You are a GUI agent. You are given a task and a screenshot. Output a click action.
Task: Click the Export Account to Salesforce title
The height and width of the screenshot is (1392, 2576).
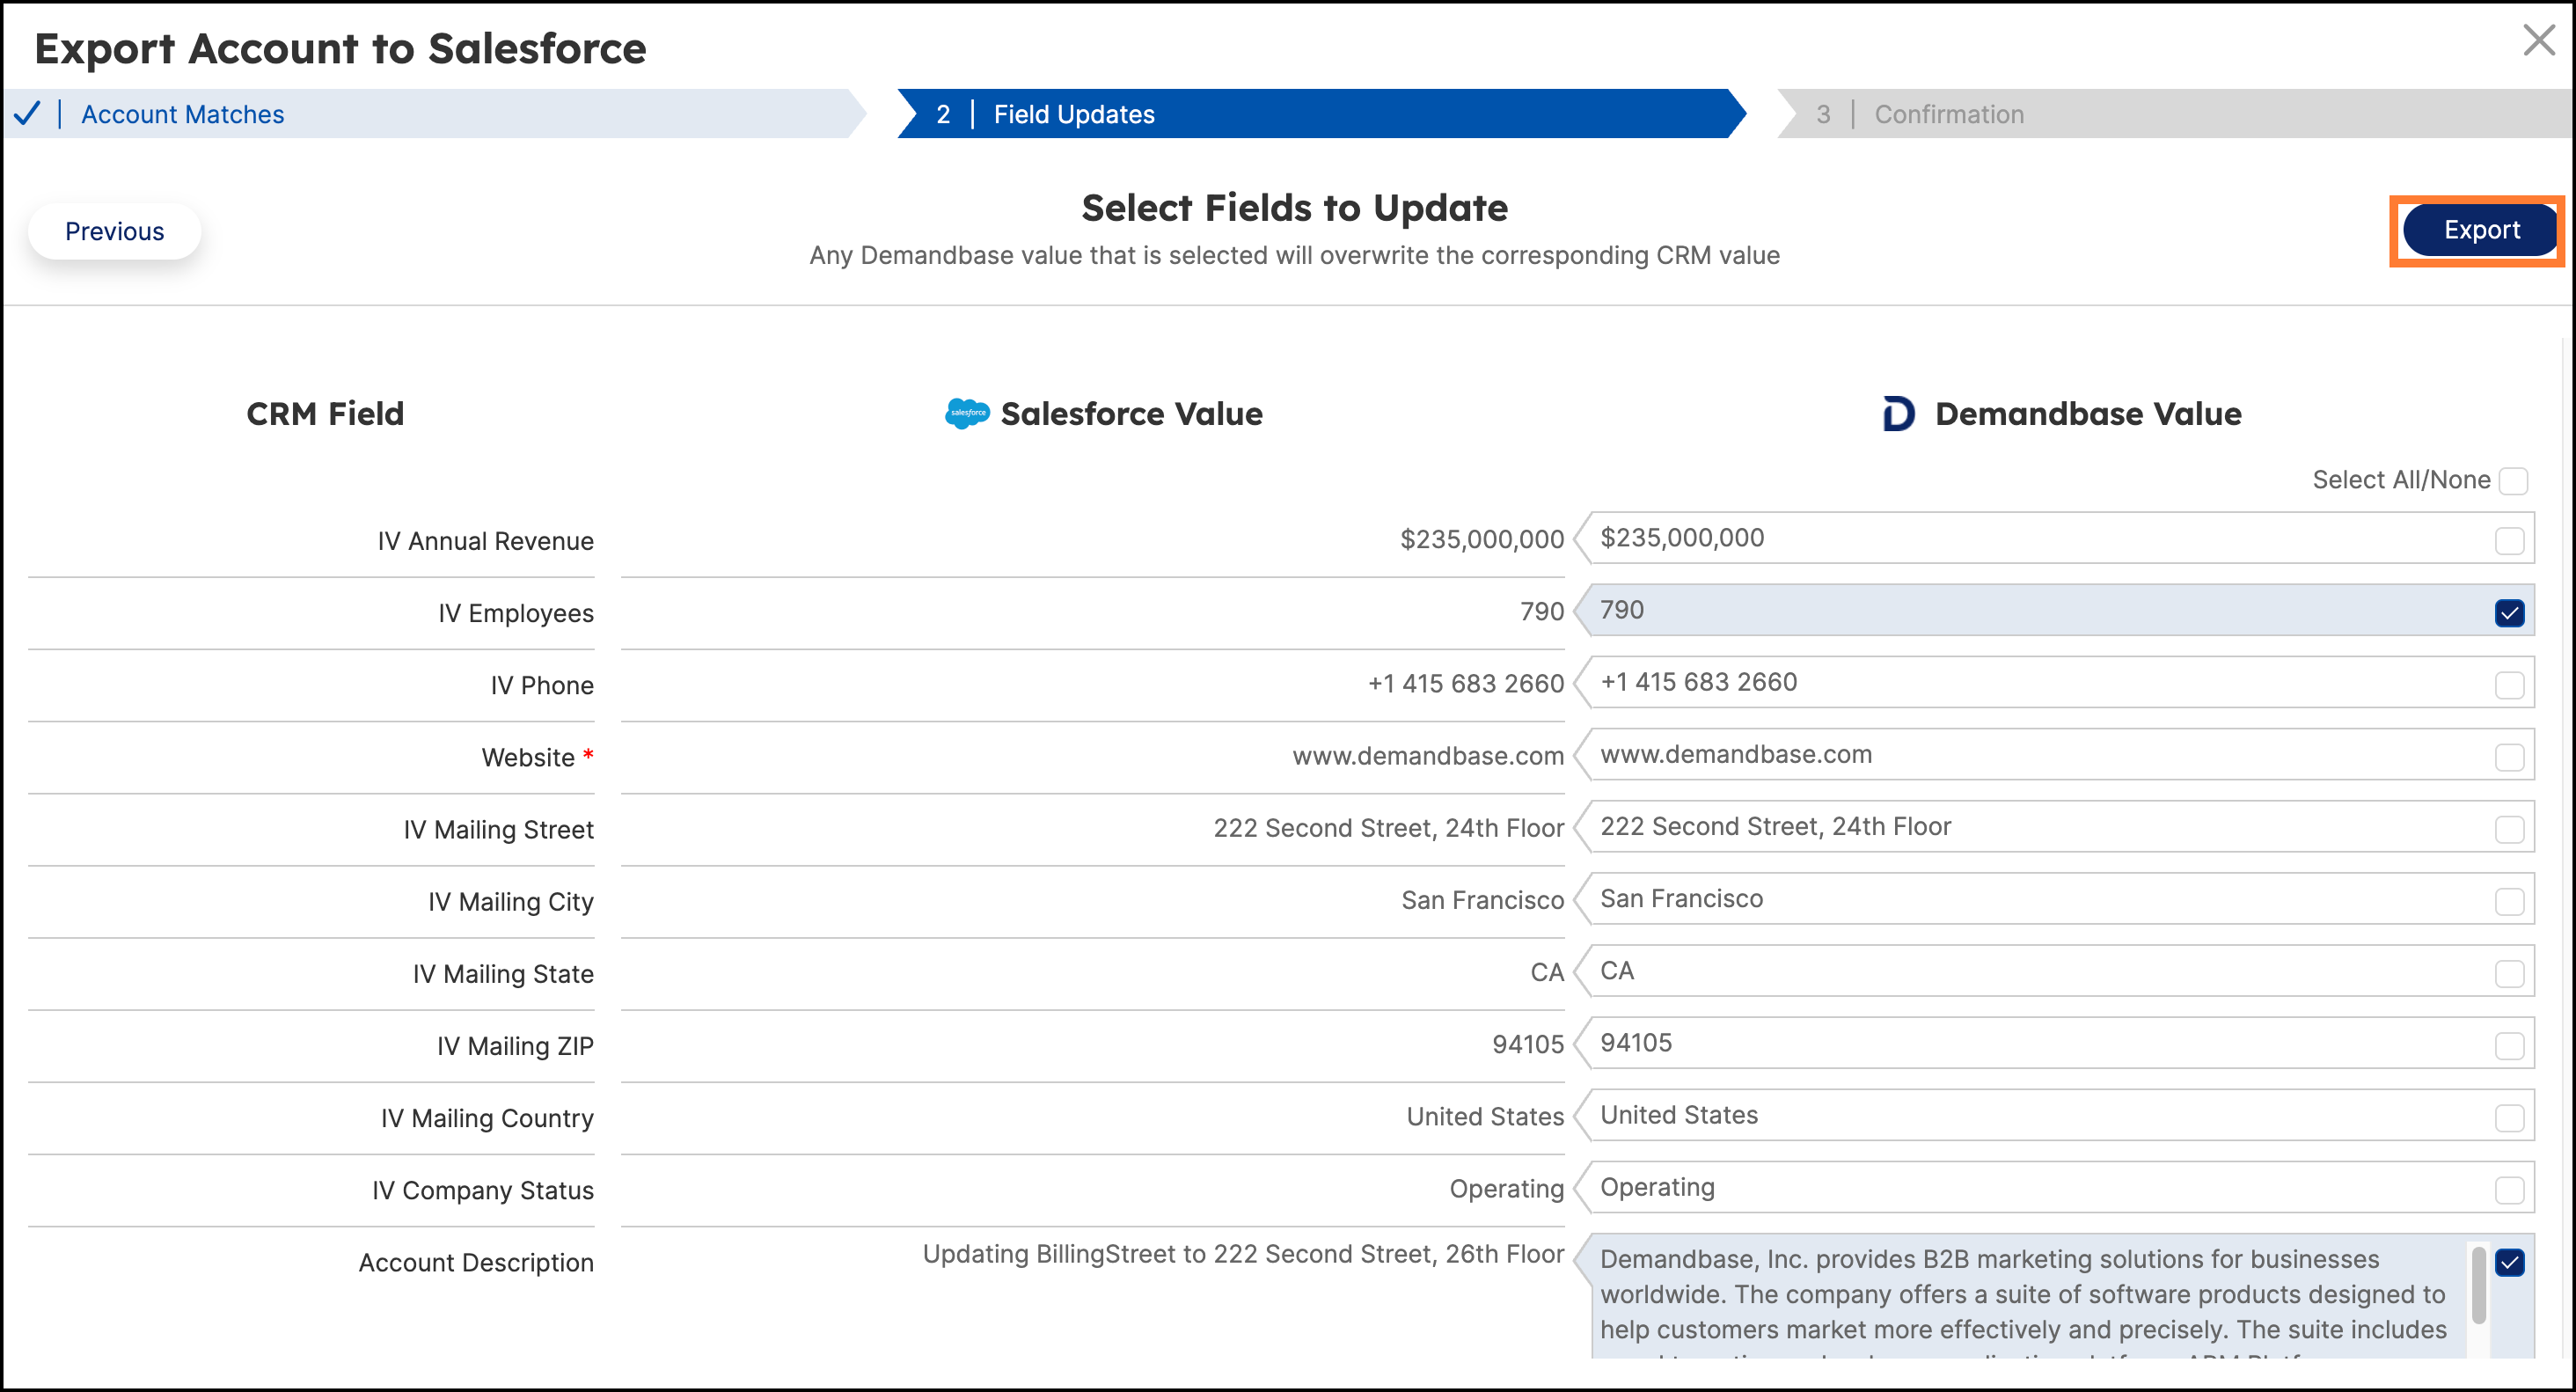(x=341, y=48)
